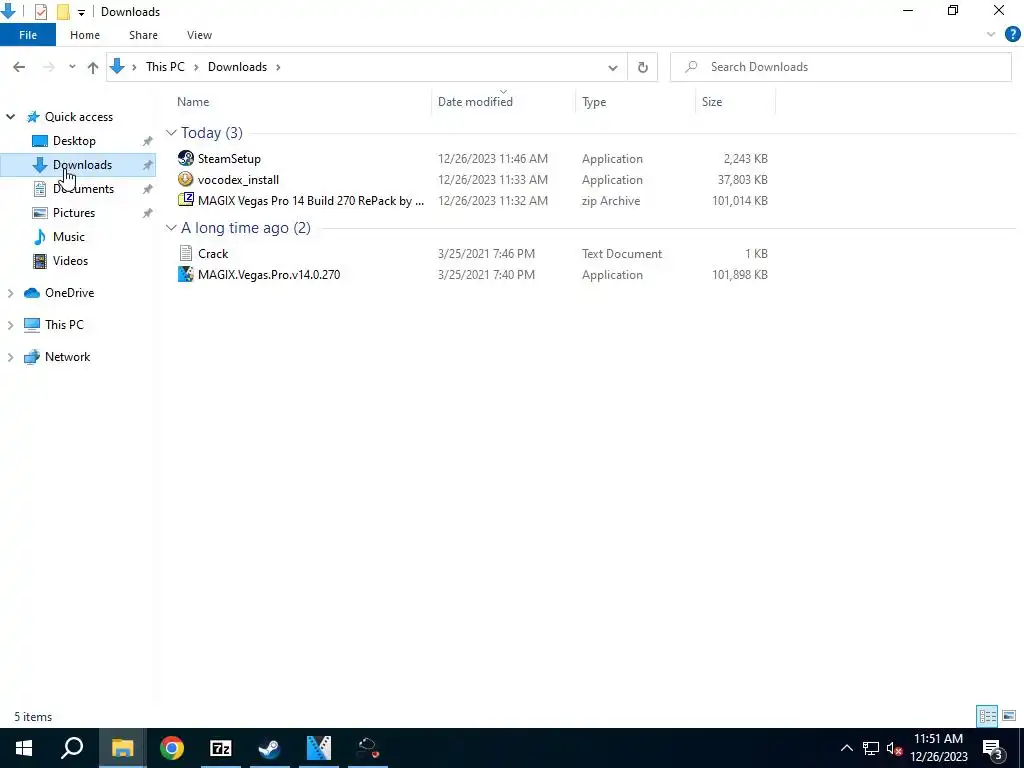Collapse the Today group

tap(171, 133)
